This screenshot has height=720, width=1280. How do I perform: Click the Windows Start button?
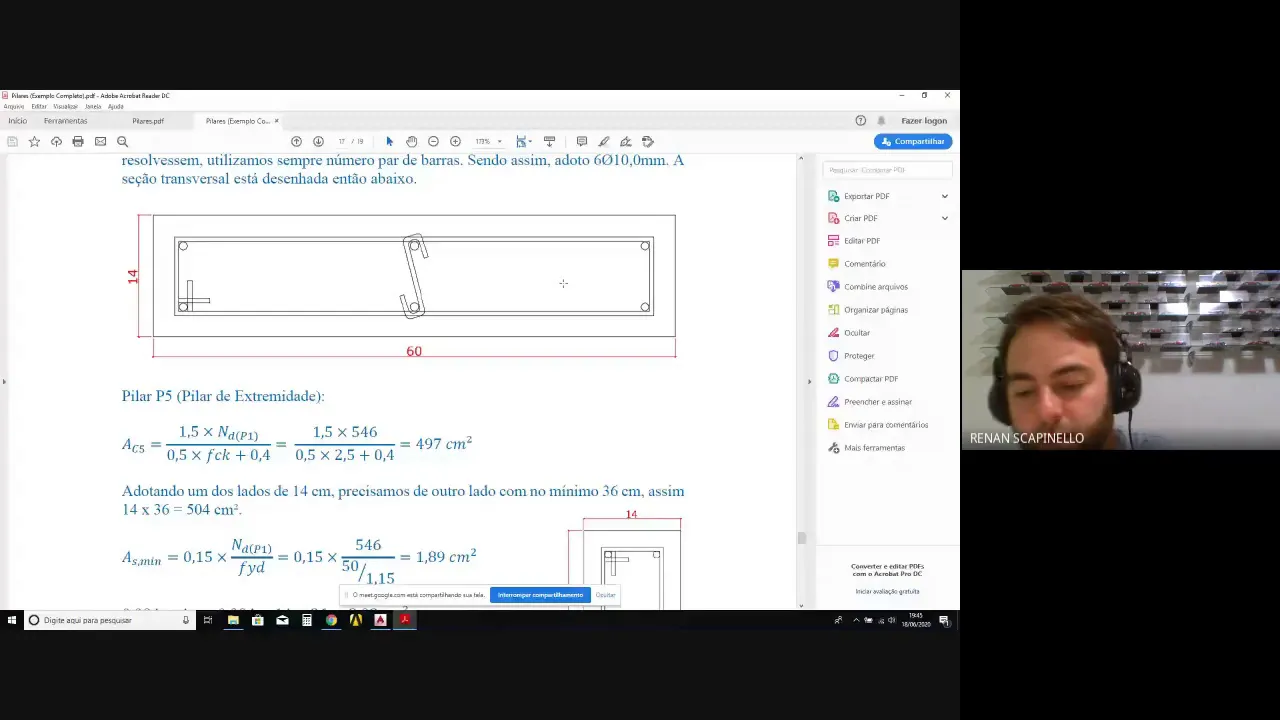12,620
